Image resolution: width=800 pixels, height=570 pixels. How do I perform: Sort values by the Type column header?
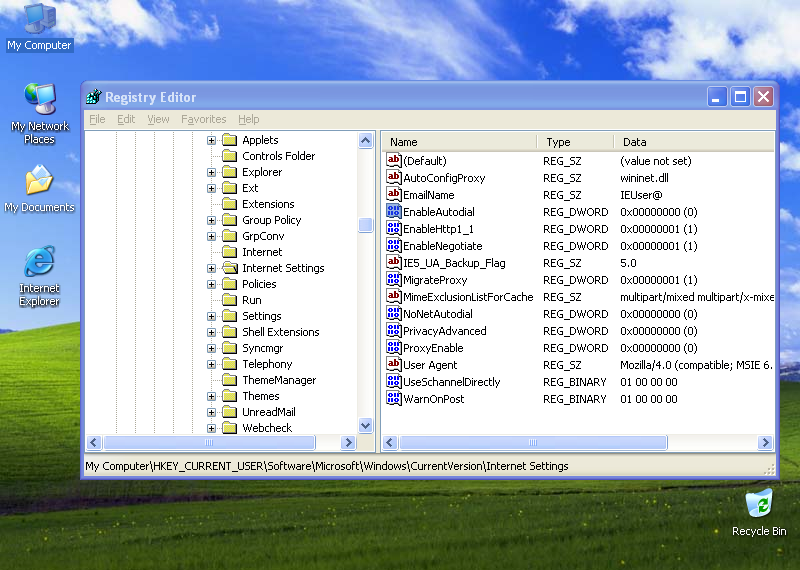tap(576, 142)
